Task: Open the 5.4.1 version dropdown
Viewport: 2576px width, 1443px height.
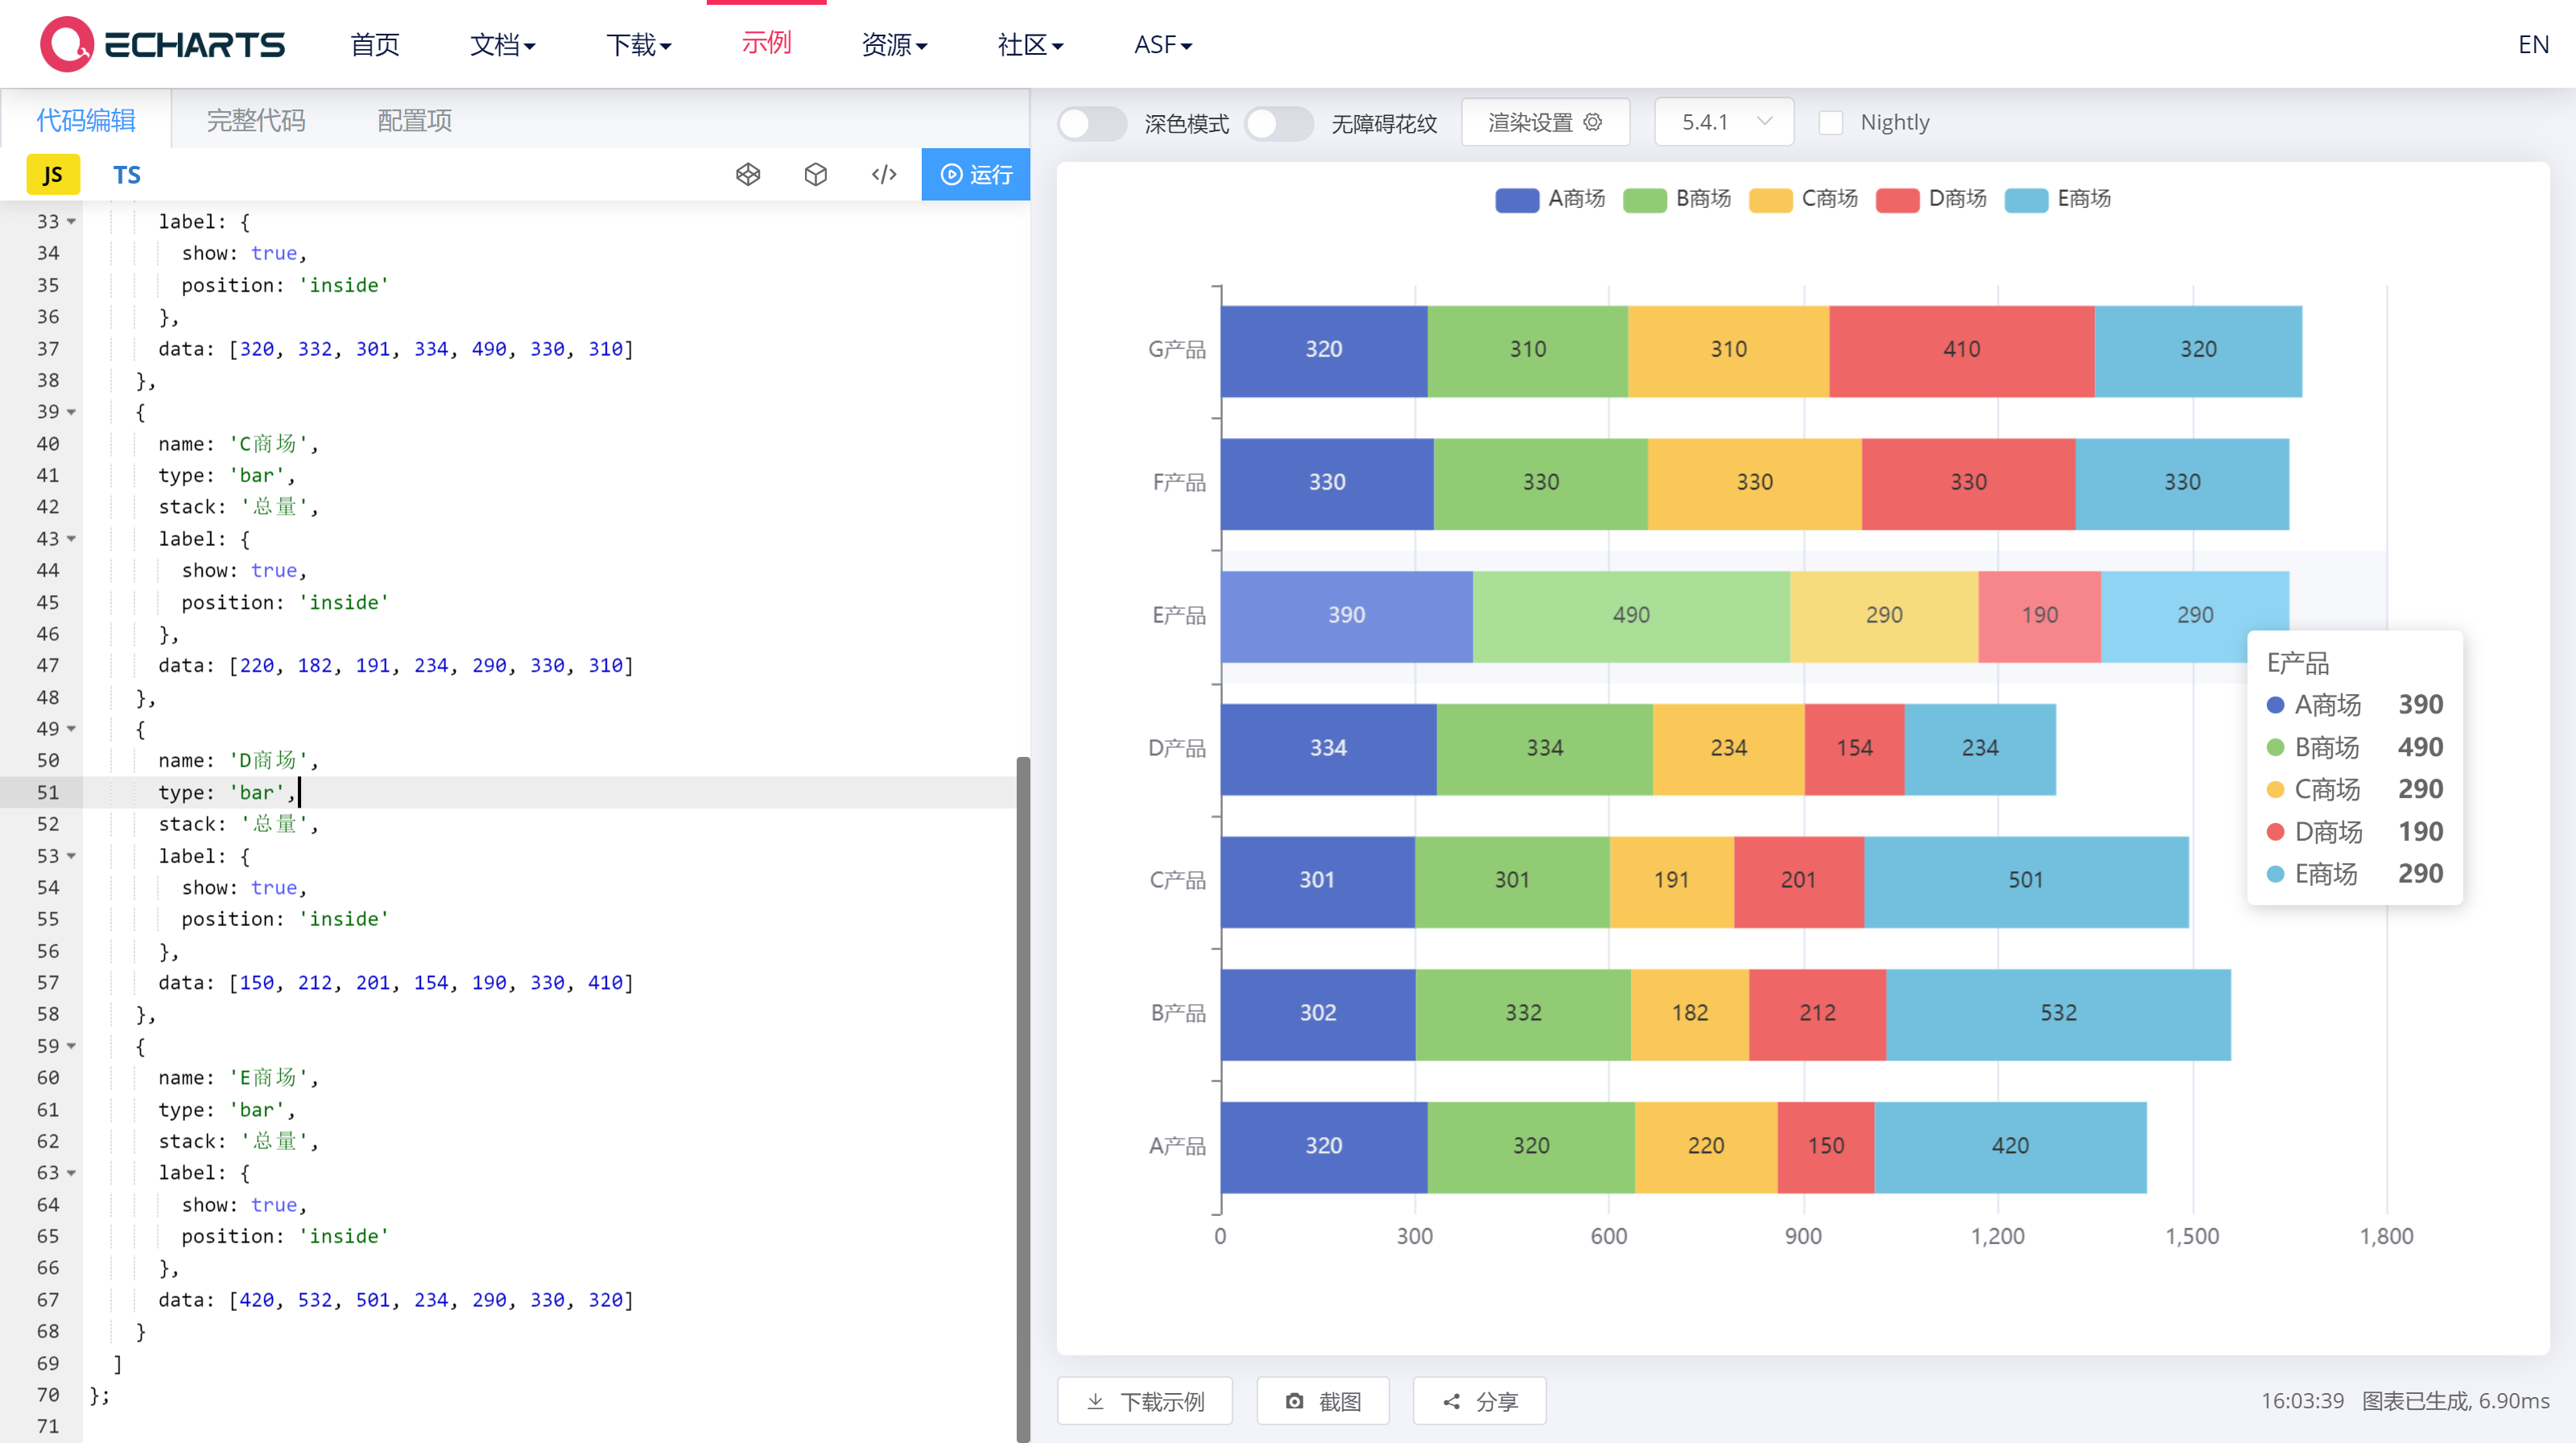Action: (x=1723, y=121)
